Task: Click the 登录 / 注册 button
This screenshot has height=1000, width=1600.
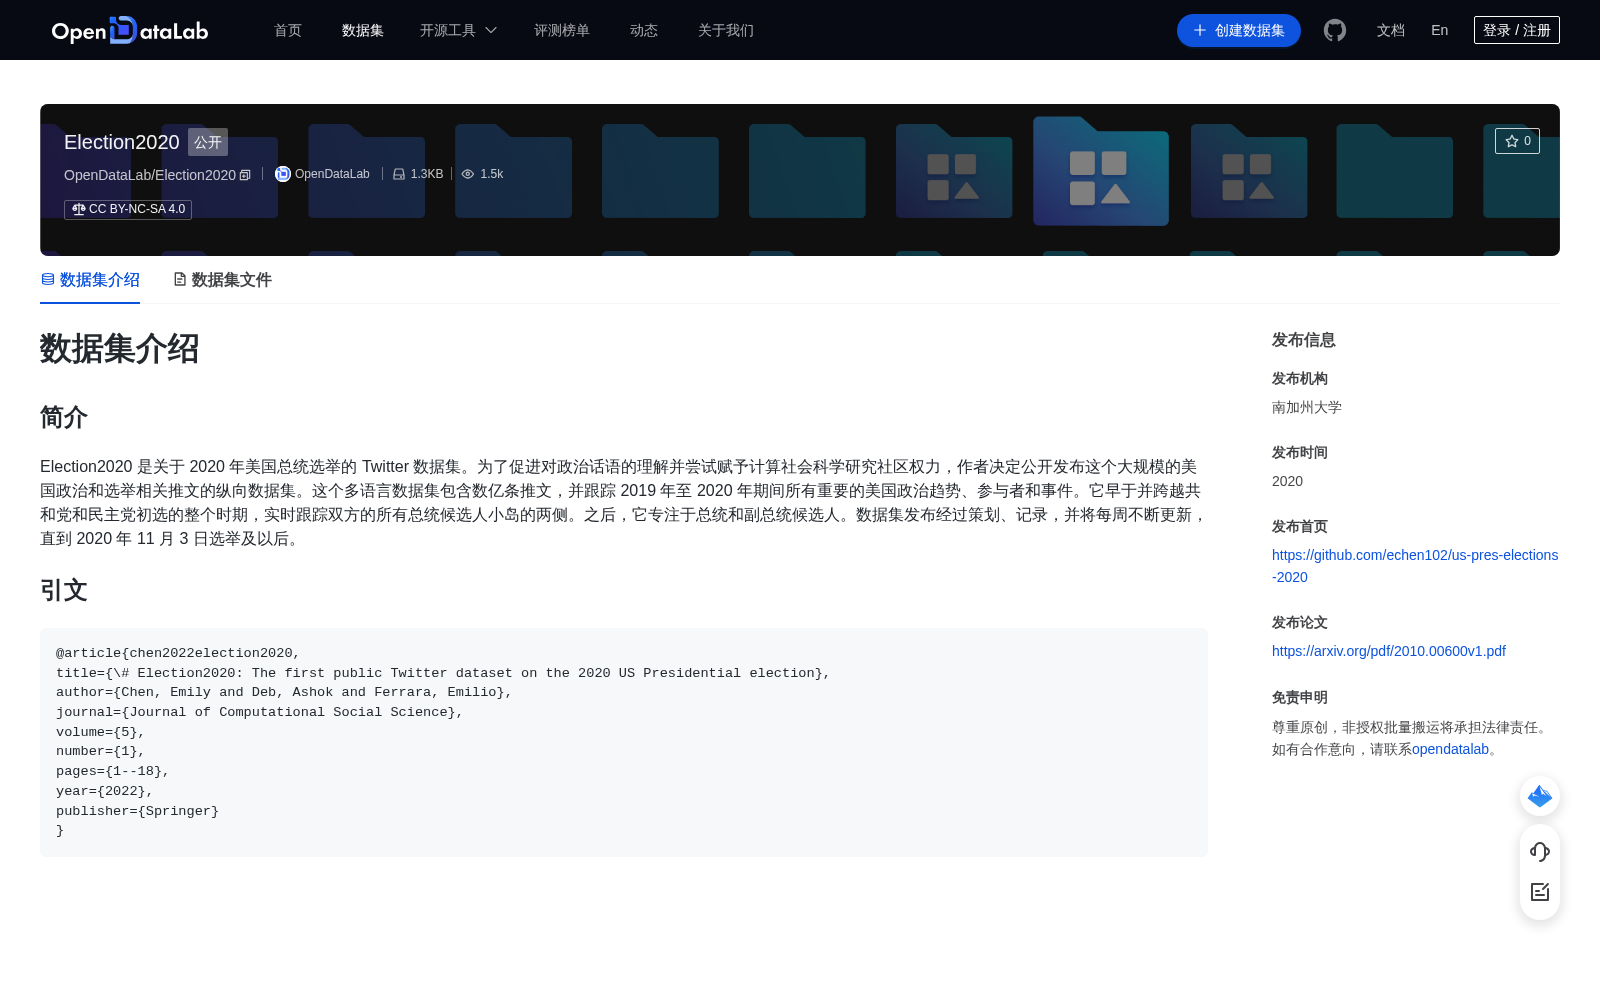Action: coord(1517,30)
